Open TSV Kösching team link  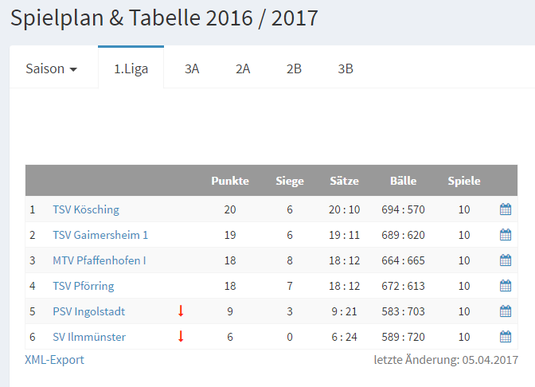pyautogui.click(x=86, y=209)
